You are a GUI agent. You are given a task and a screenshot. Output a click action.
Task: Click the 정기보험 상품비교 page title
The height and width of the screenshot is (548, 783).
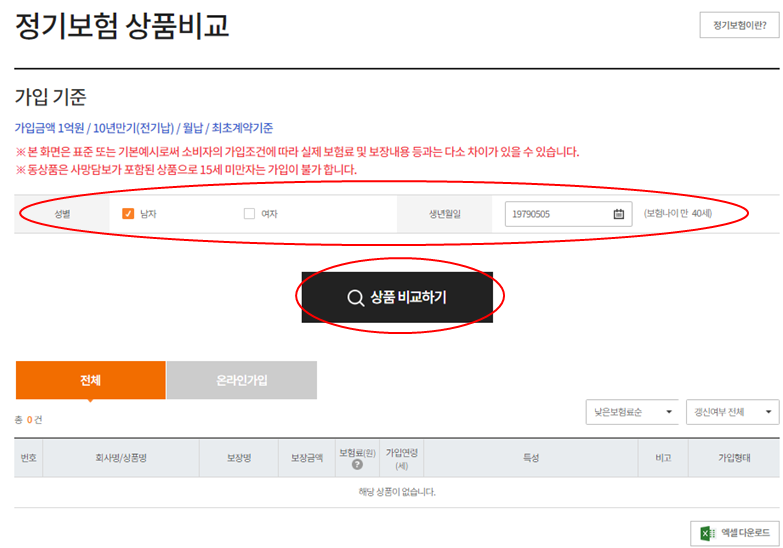122,26
